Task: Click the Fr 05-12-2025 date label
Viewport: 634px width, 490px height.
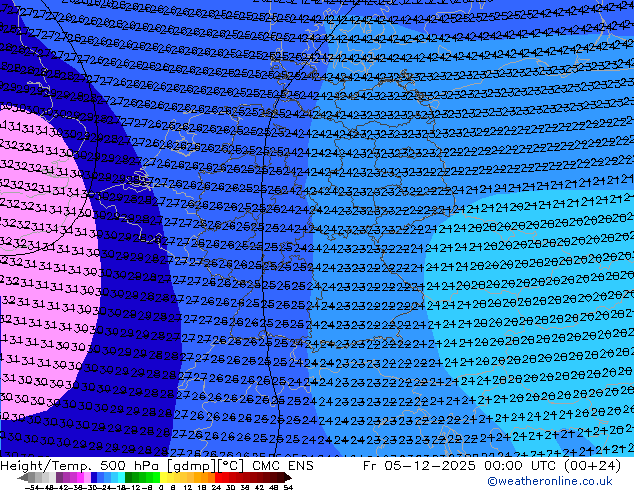Action: (420, 466)
